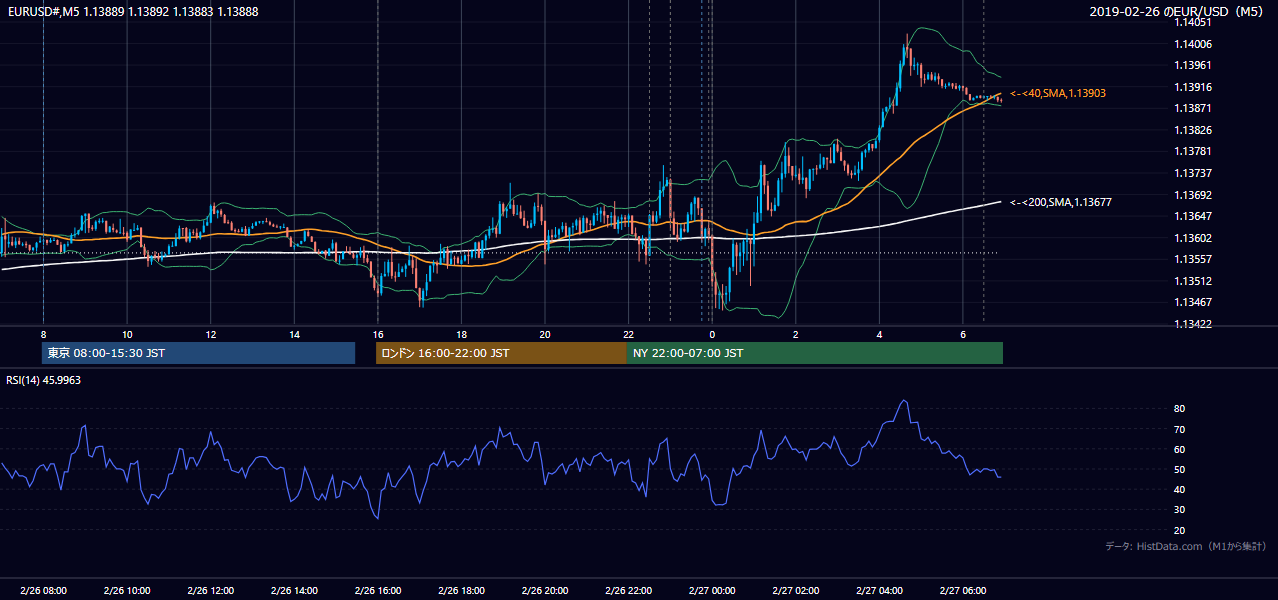This screenshot has width=1278, height=600.
Task: Click price level 1.13871 on the axis
Action: click(1193, 108)
